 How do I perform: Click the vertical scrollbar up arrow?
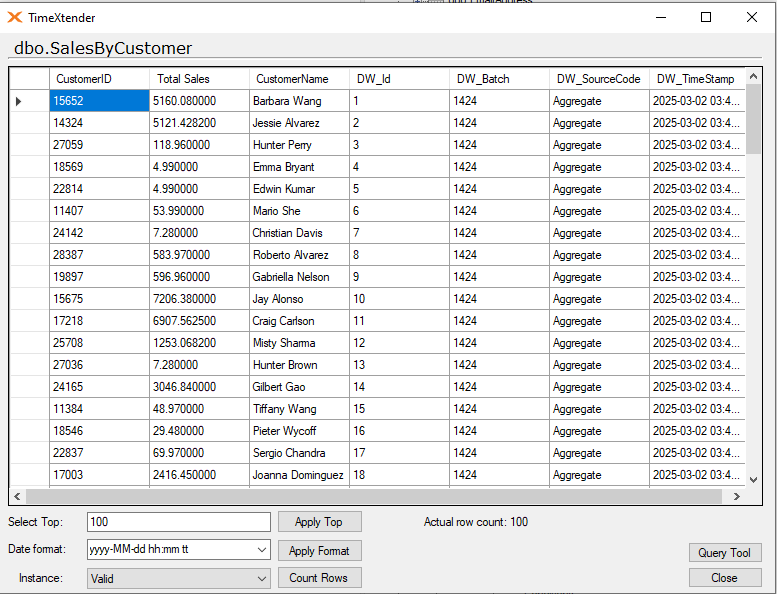(753, 76)
